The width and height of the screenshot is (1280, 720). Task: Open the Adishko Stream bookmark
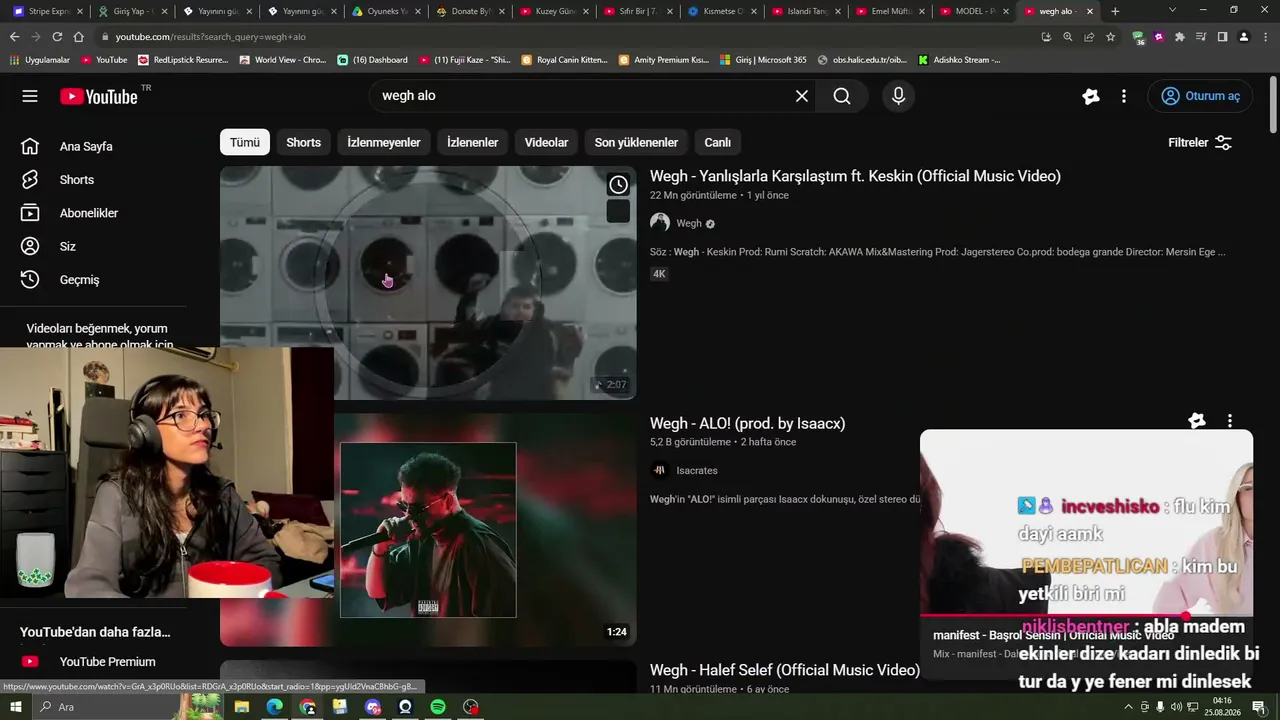[x=959, y=60]
